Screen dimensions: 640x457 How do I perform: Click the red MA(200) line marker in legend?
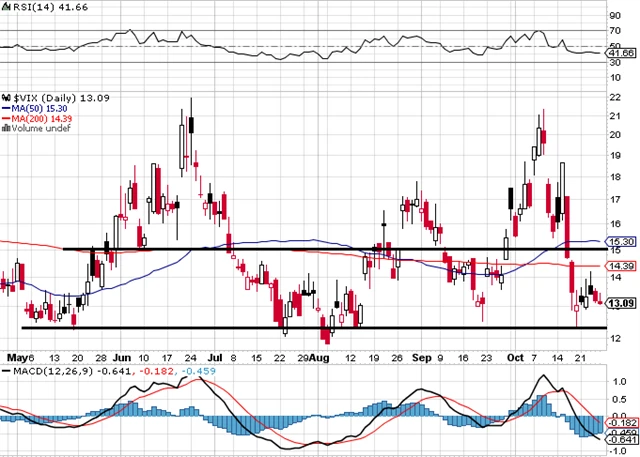pyautogui.click(x=5, y=117)
